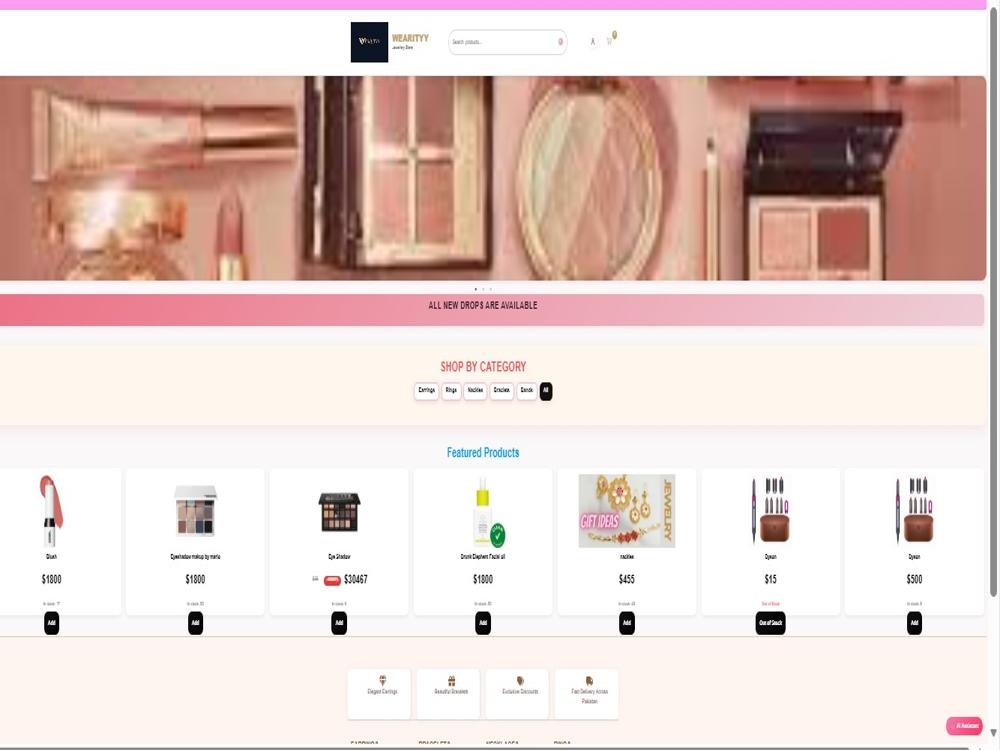Click the Out of Stock button

(x=770, y=623)
